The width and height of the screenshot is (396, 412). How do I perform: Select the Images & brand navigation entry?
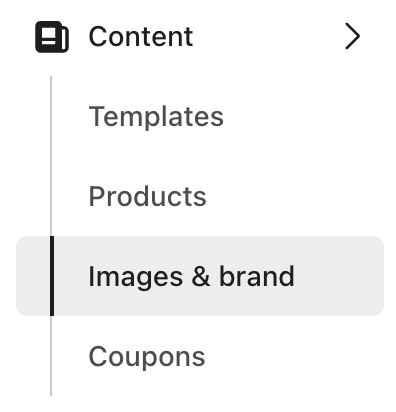pos(200,276)
